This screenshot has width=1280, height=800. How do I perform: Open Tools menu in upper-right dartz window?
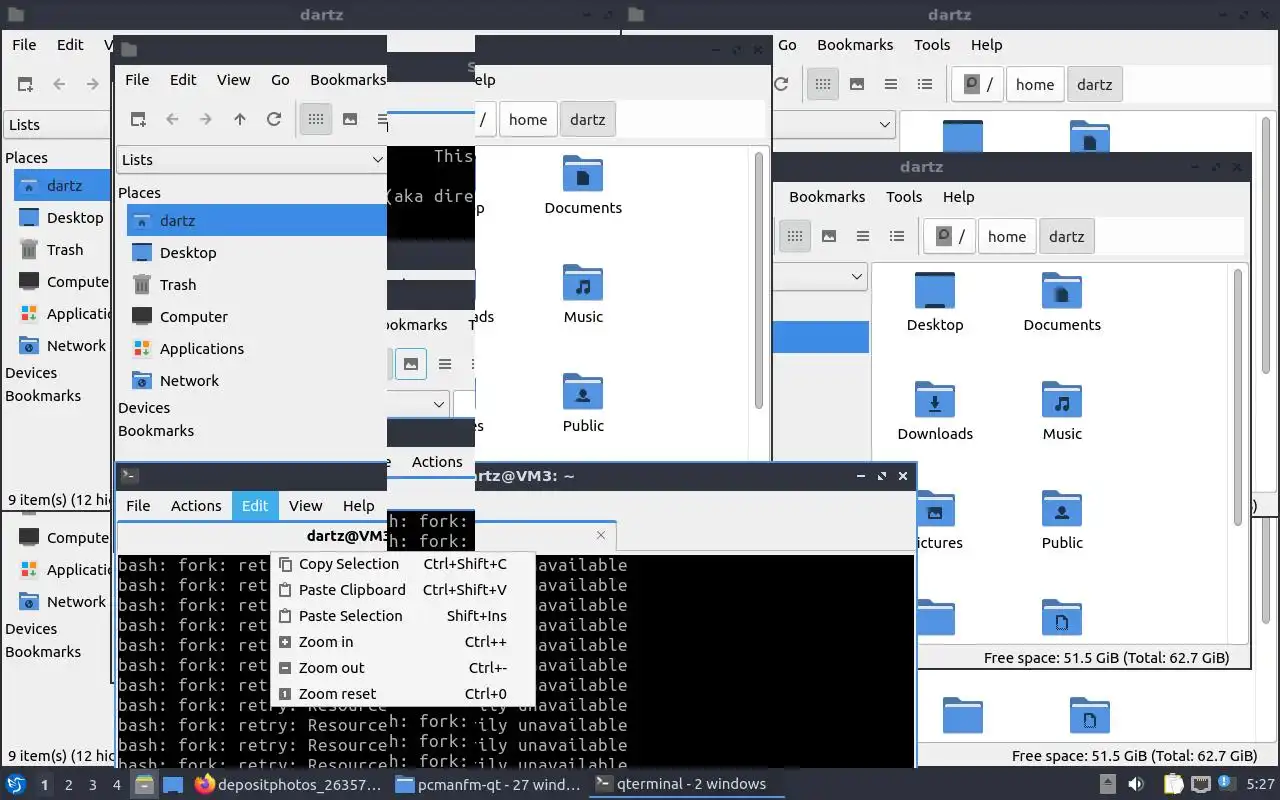click(x=932, y=44)
